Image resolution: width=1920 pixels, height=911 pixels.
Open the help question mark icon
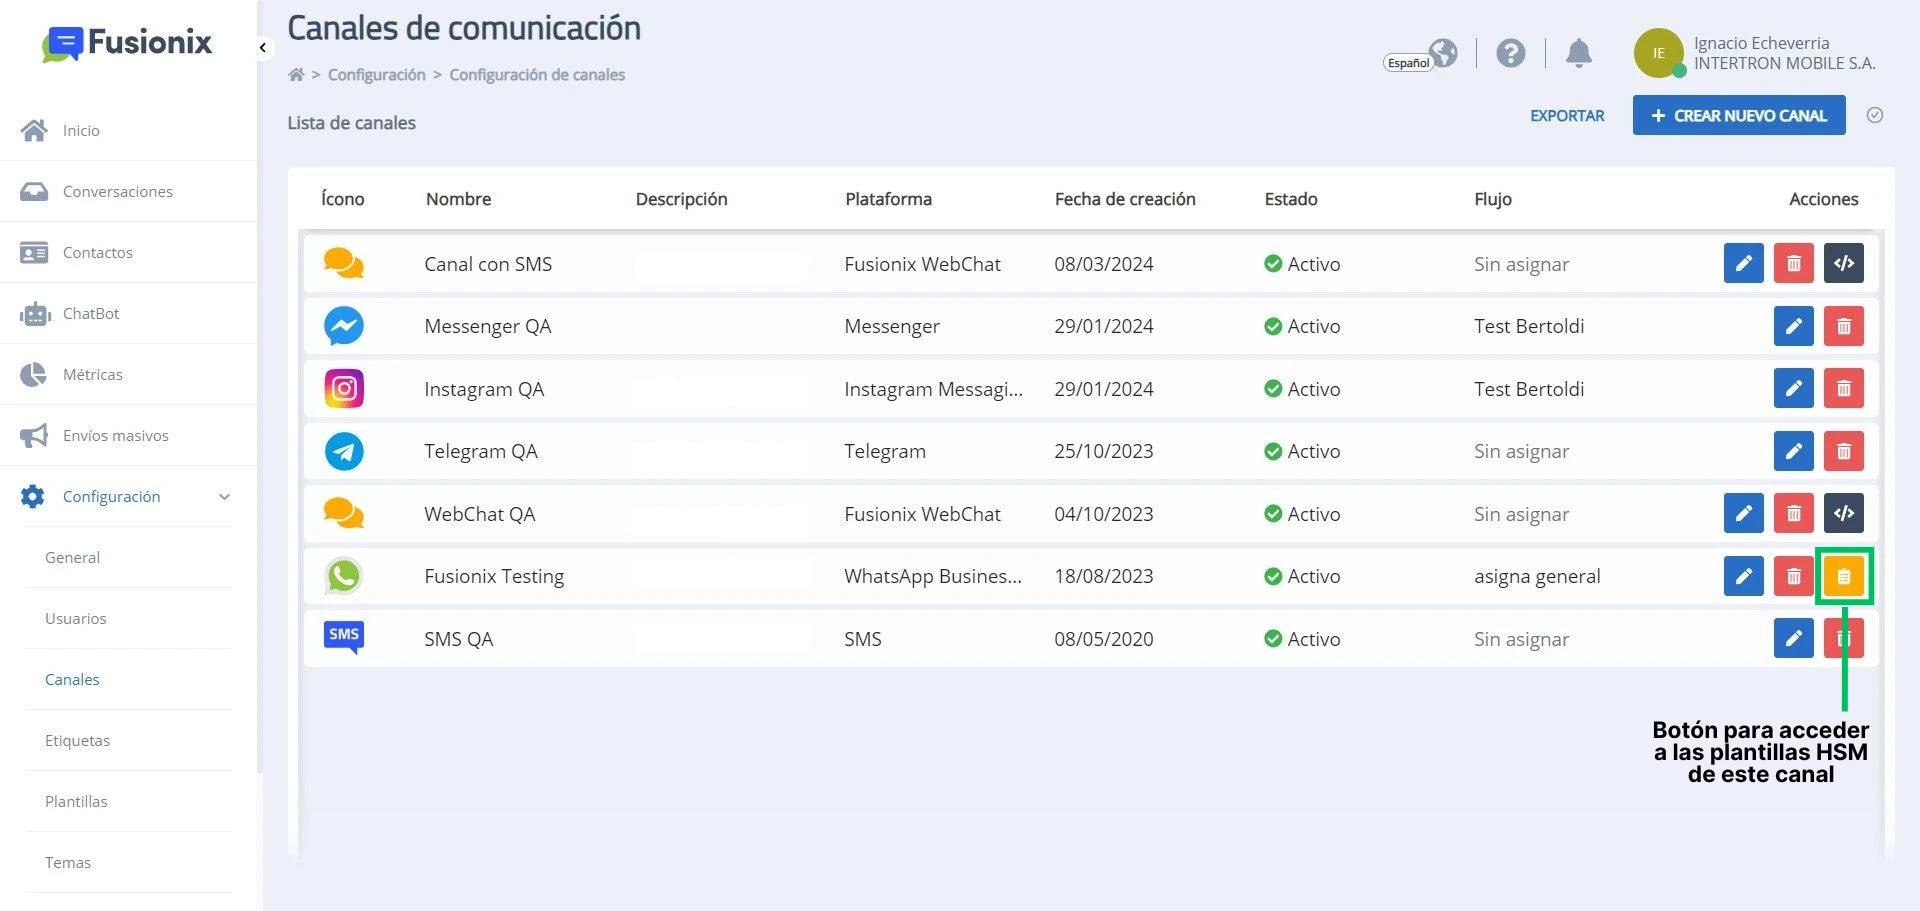click(1511, 53)
